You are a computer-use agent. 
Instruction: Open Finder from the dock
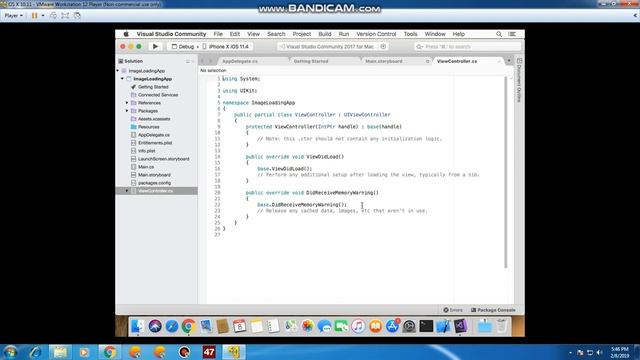pos(138,326)
